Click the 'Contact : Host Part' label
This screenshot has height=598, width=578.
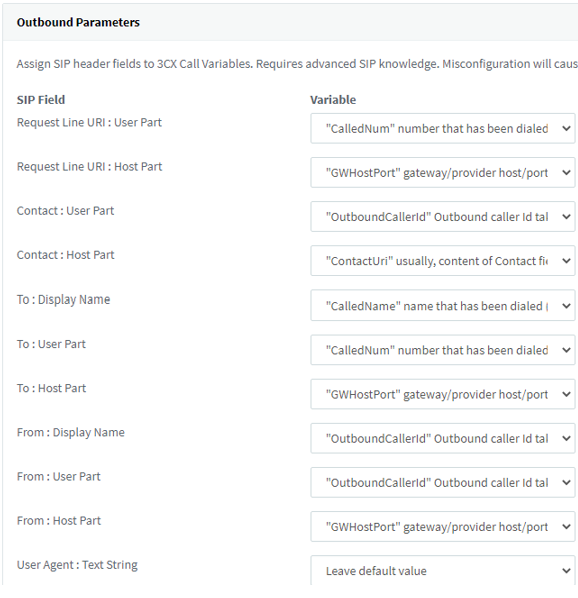[66, 255]
